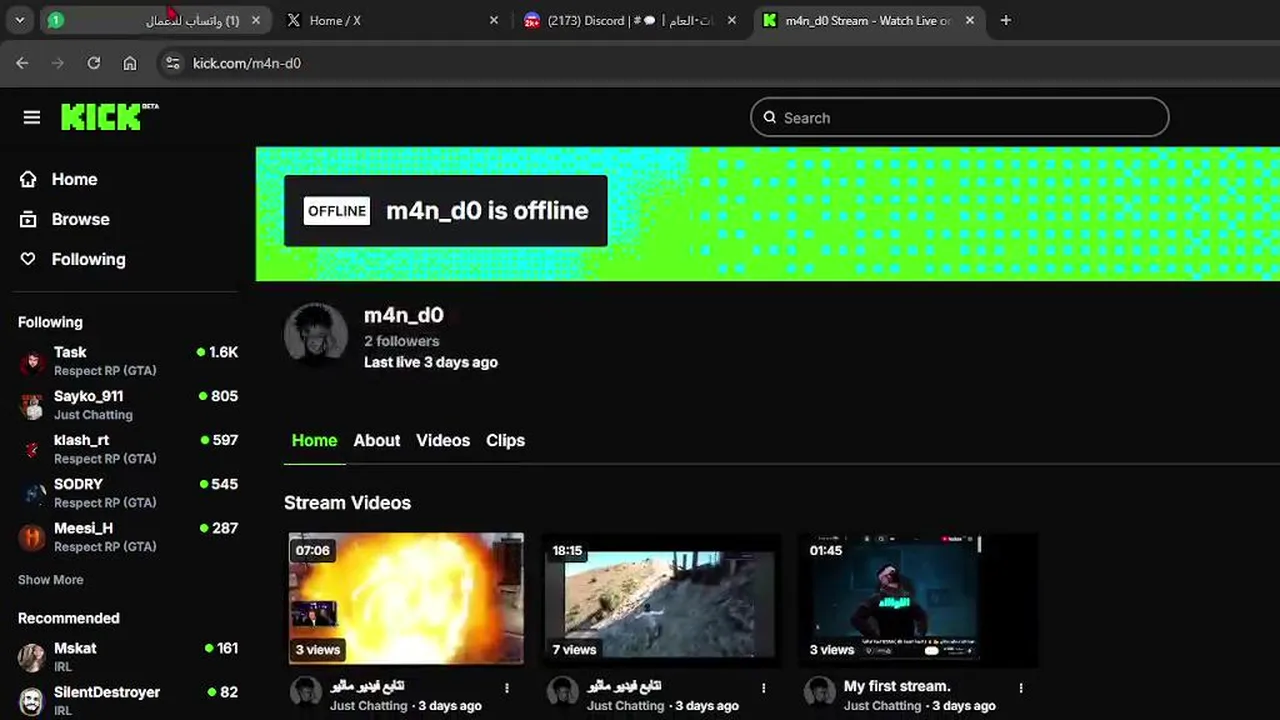Click the browser forward arrow
The height and width of the screenshot is (720, 1280).
click(x=58, y=63)
